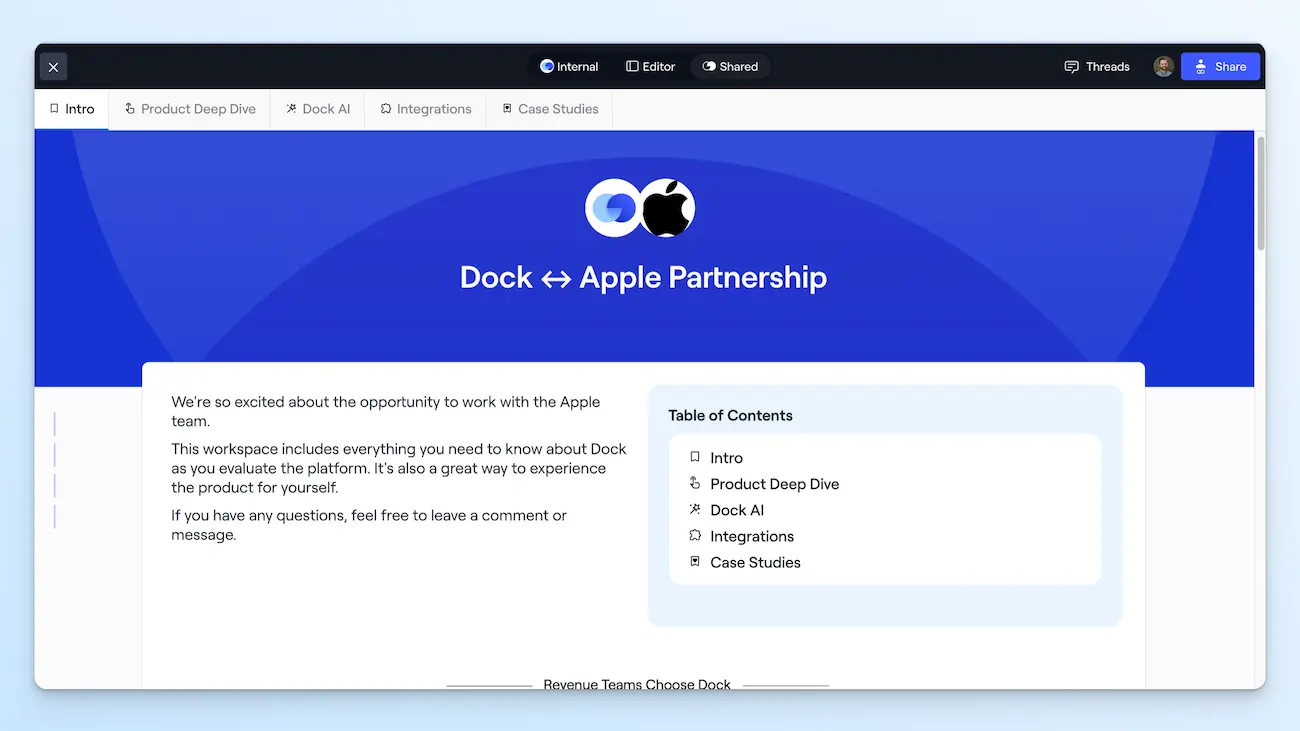The width and height of the screenshot is (1300, 731).
Task: Open the Integrations tab
Action: coord(426,109)
